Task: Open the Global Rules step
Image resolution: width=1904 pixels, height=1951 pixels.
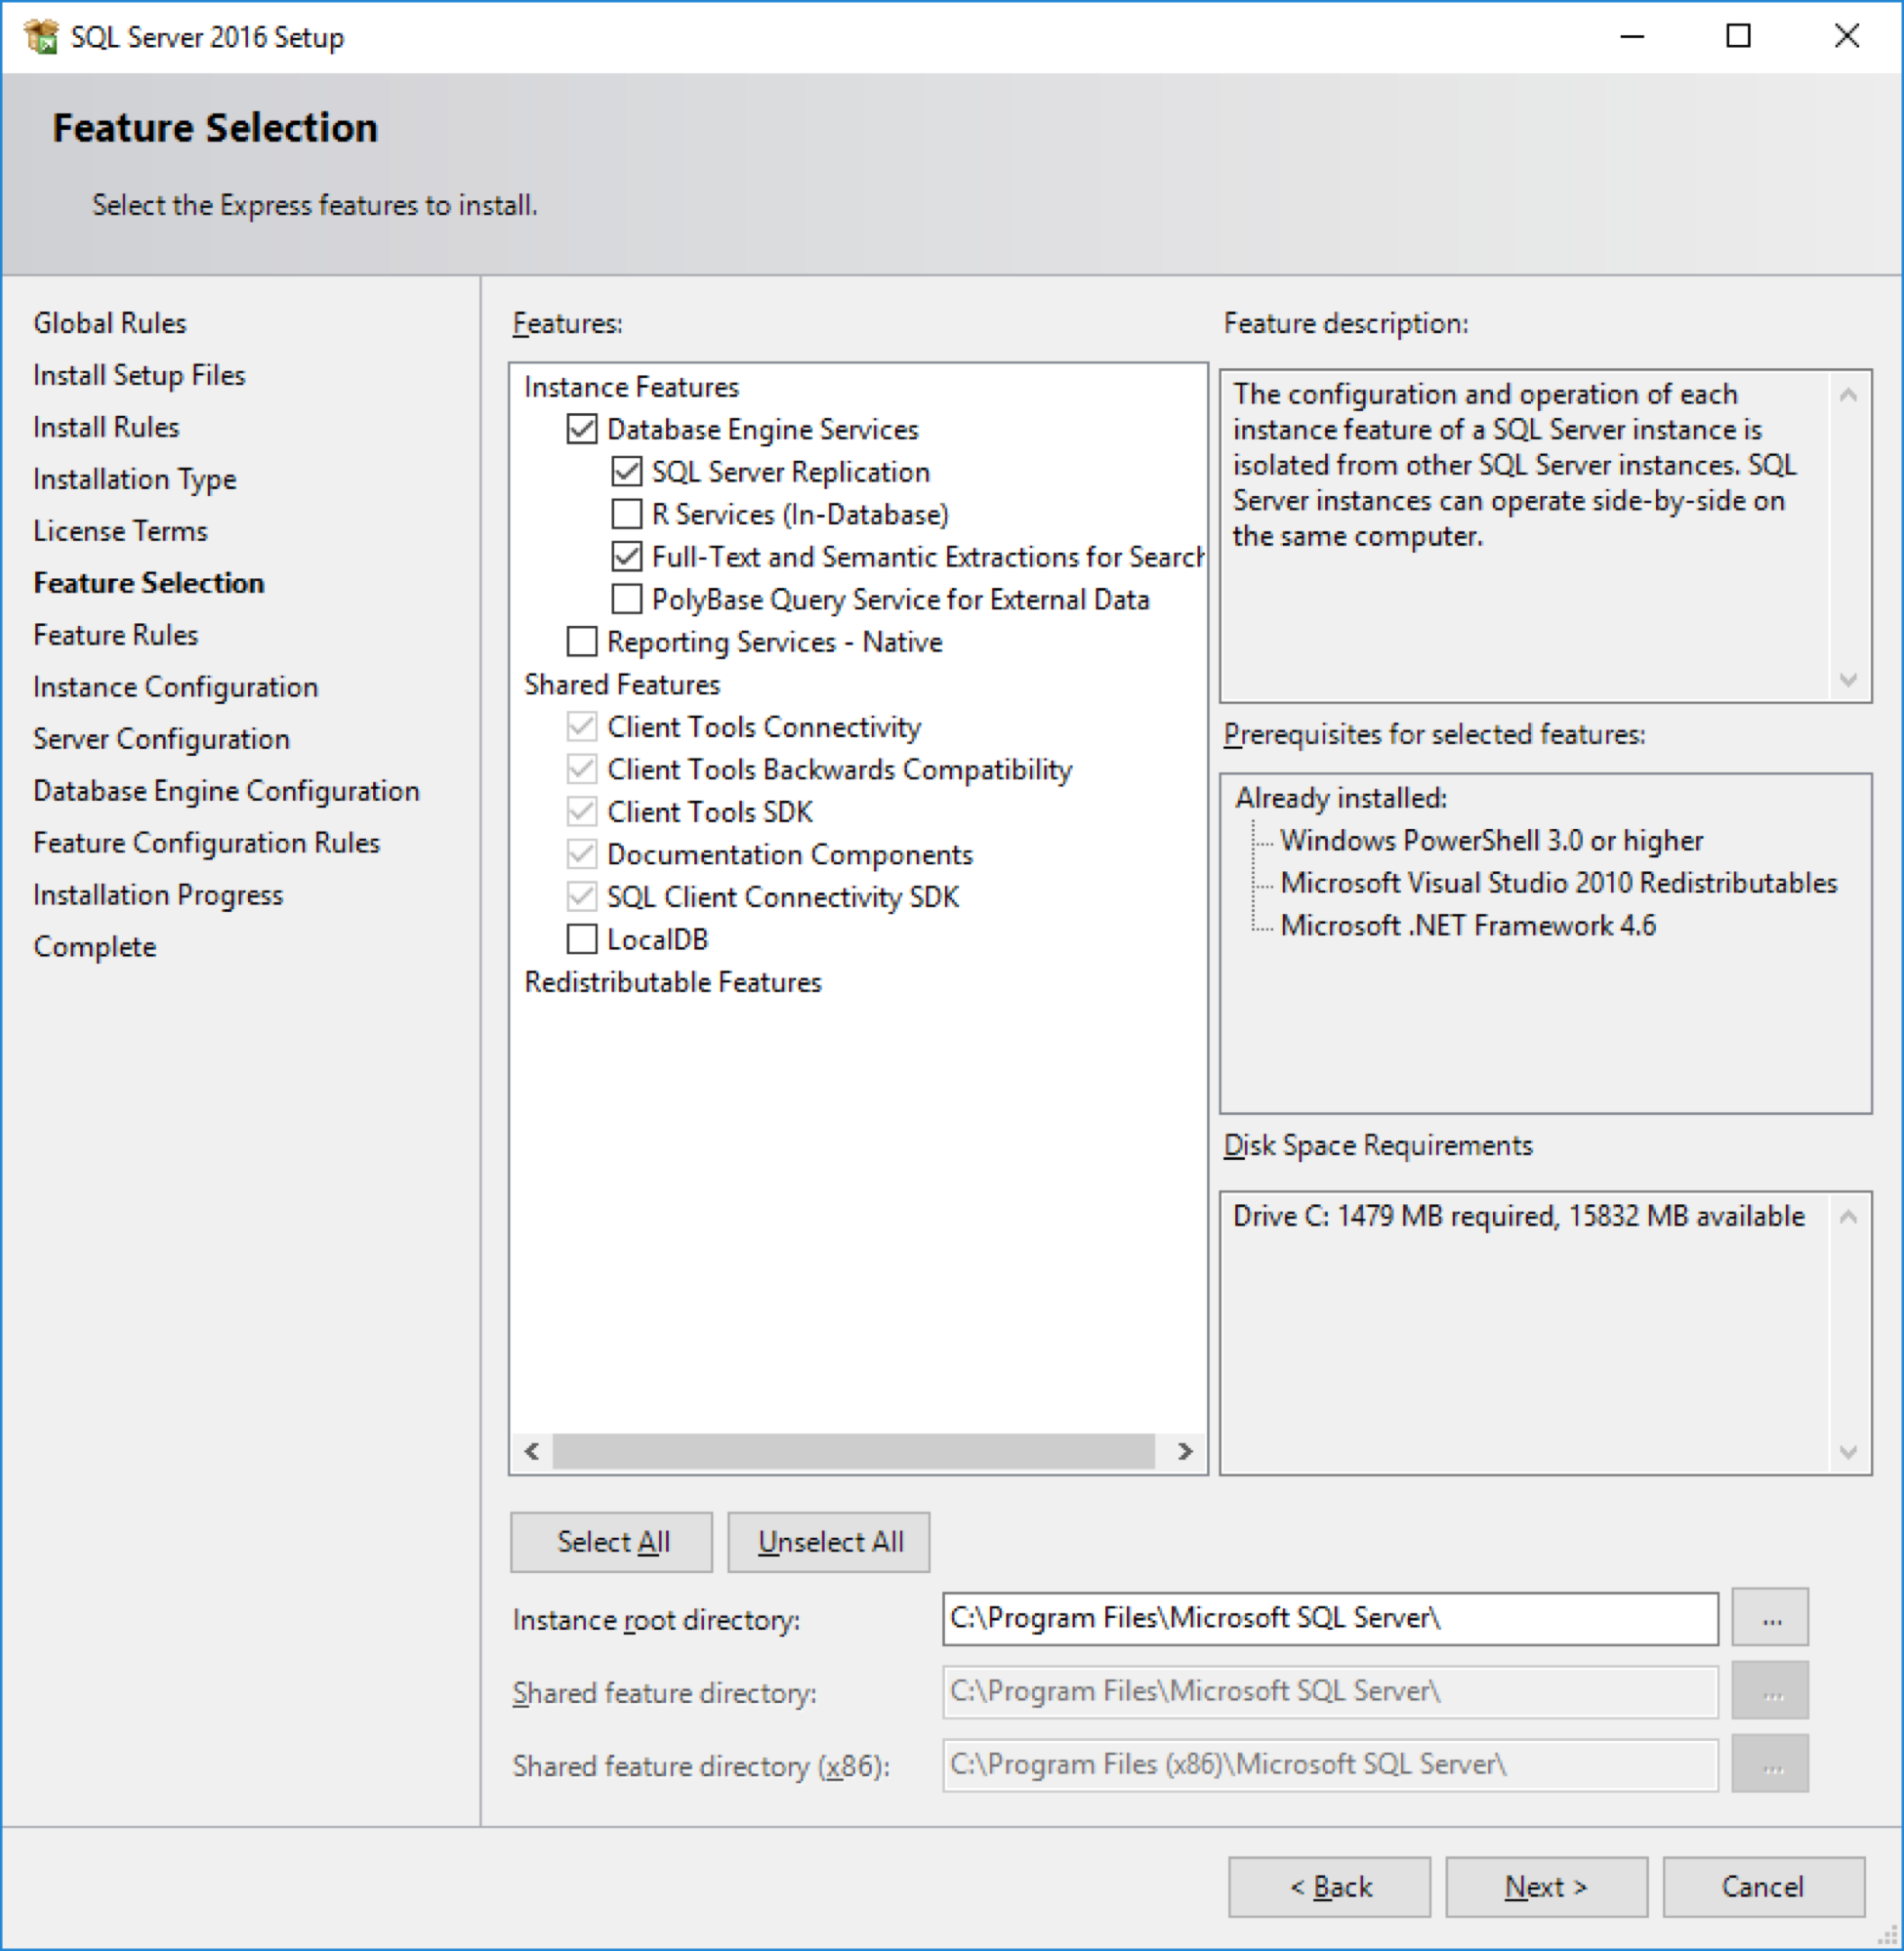Action: [110, 323]
